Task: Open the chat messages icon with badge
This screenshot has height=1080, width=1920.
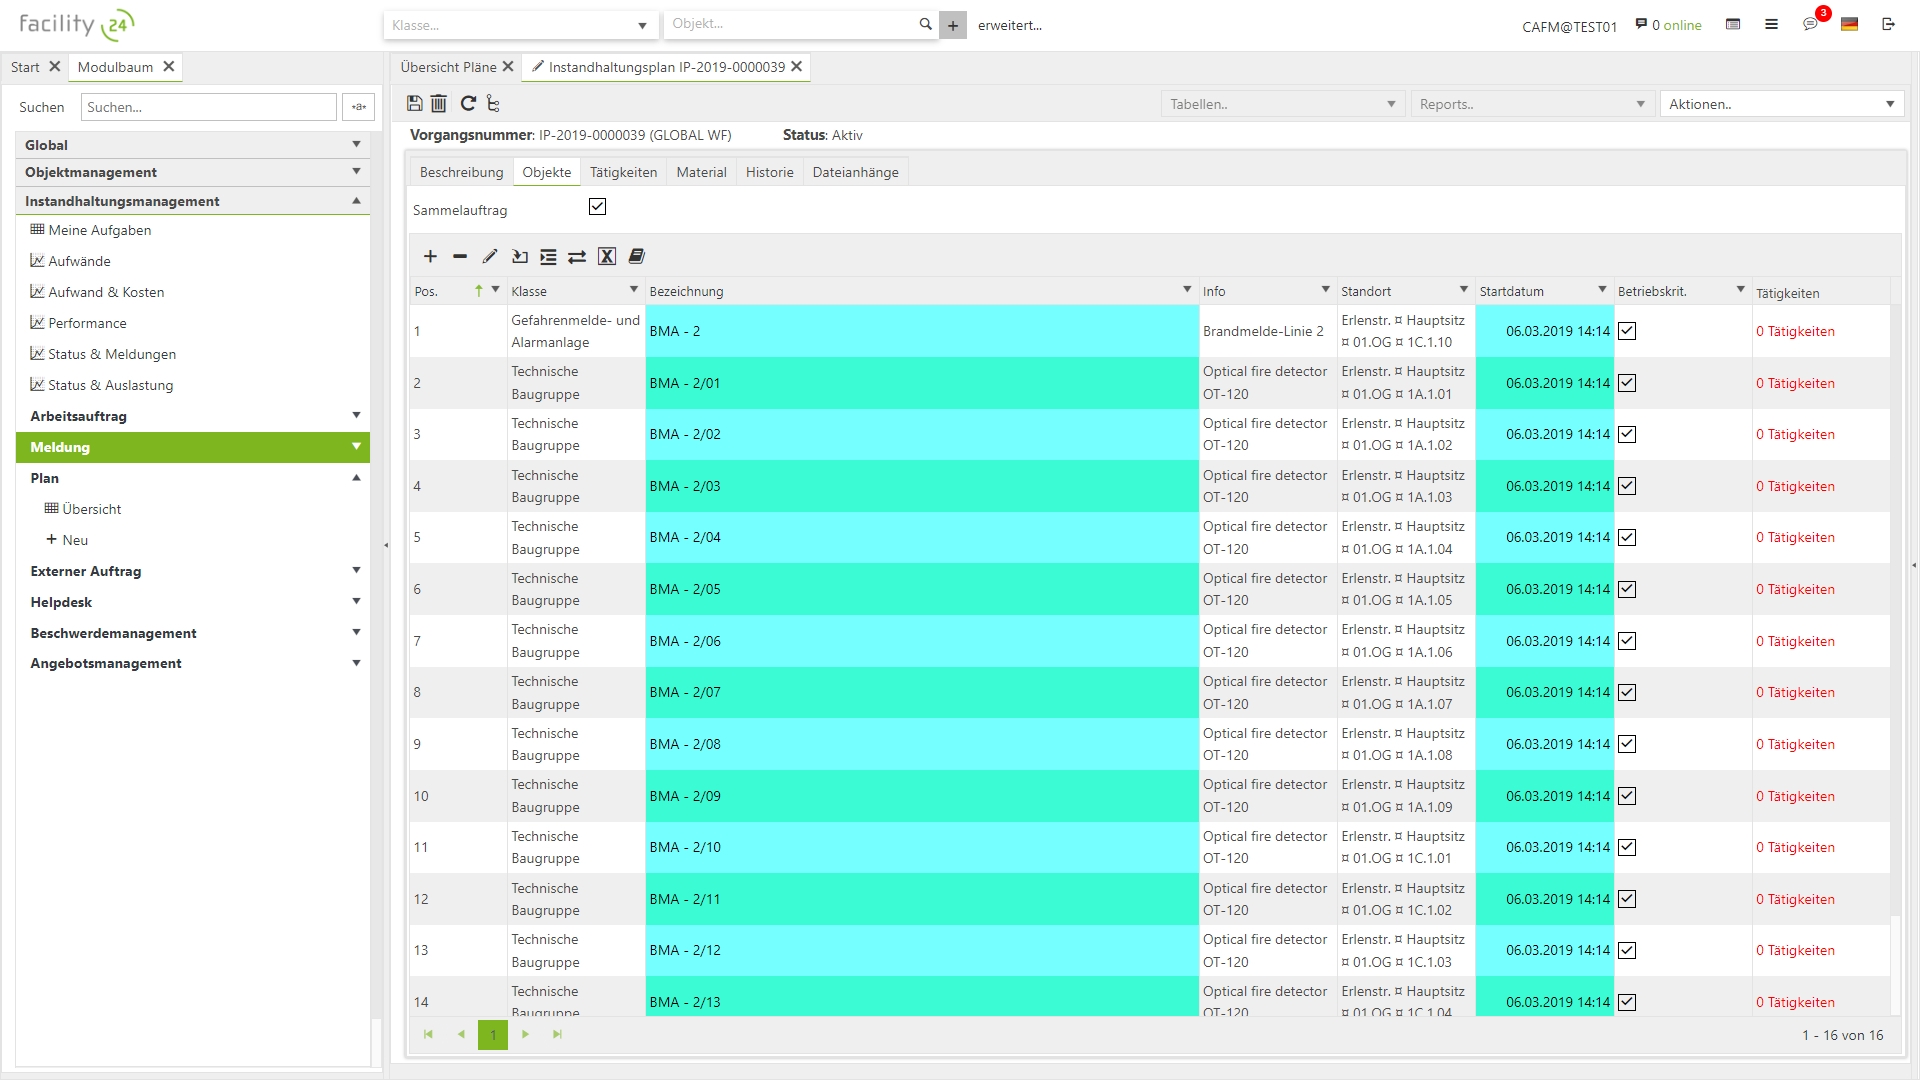Action: 1810,24
